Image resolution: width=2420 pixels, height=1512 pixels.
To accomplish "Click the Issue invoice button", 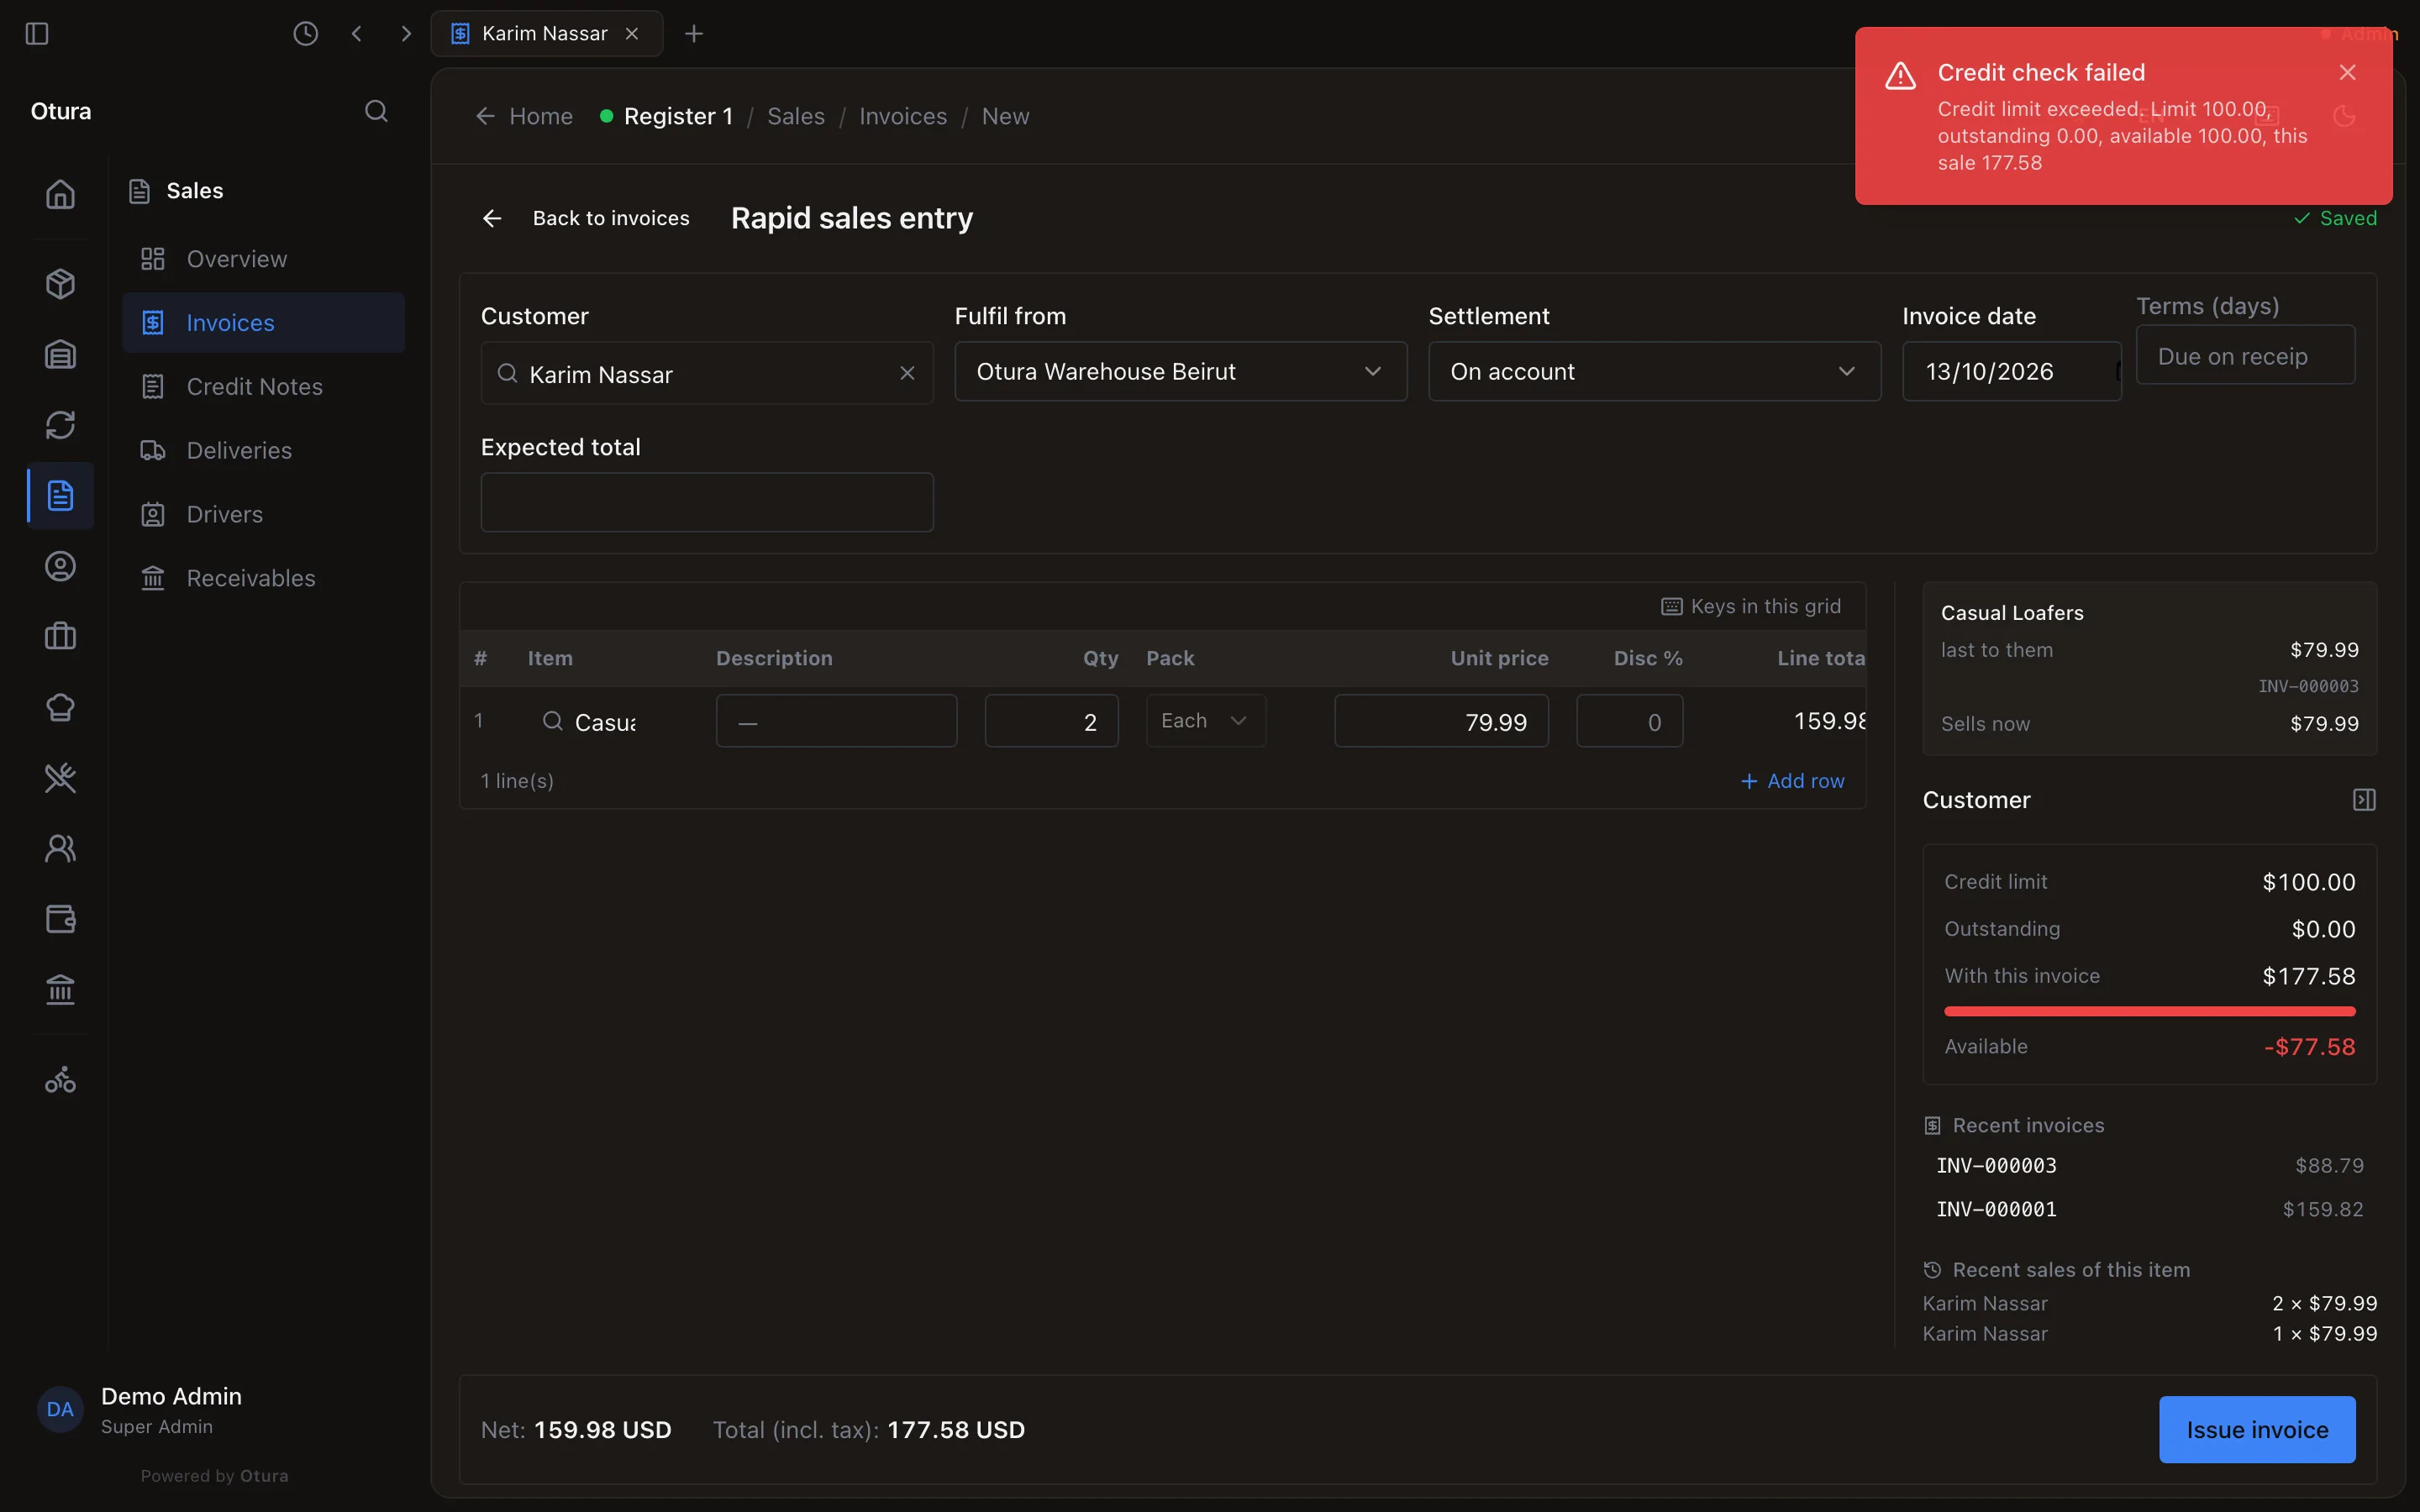I will point(2257,1430).
